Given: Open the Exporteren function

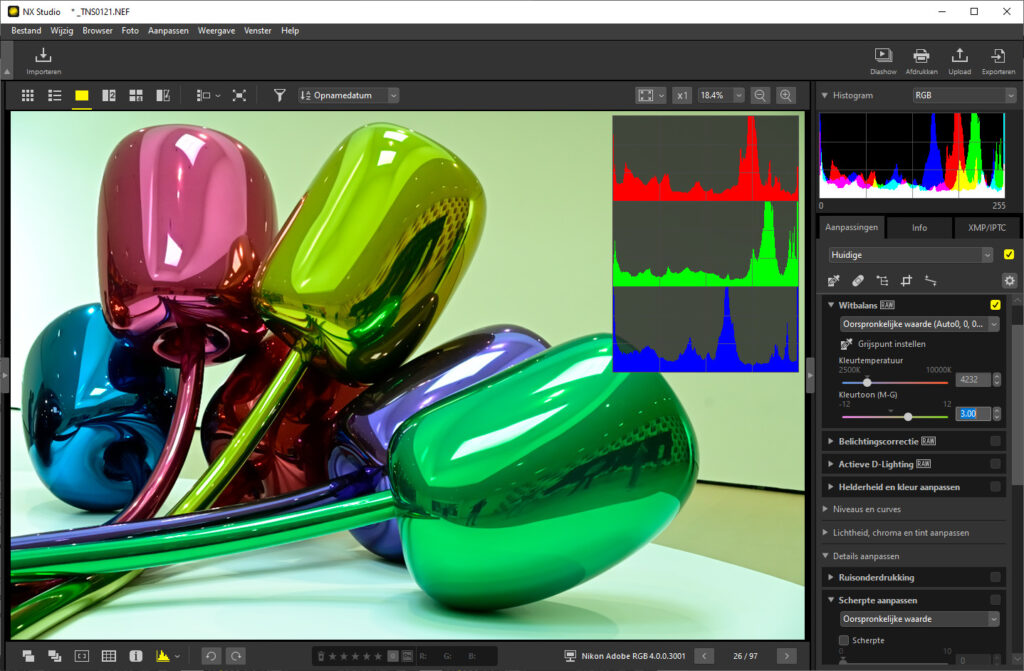Looking at the screenshot, I should tap(998, 56).
